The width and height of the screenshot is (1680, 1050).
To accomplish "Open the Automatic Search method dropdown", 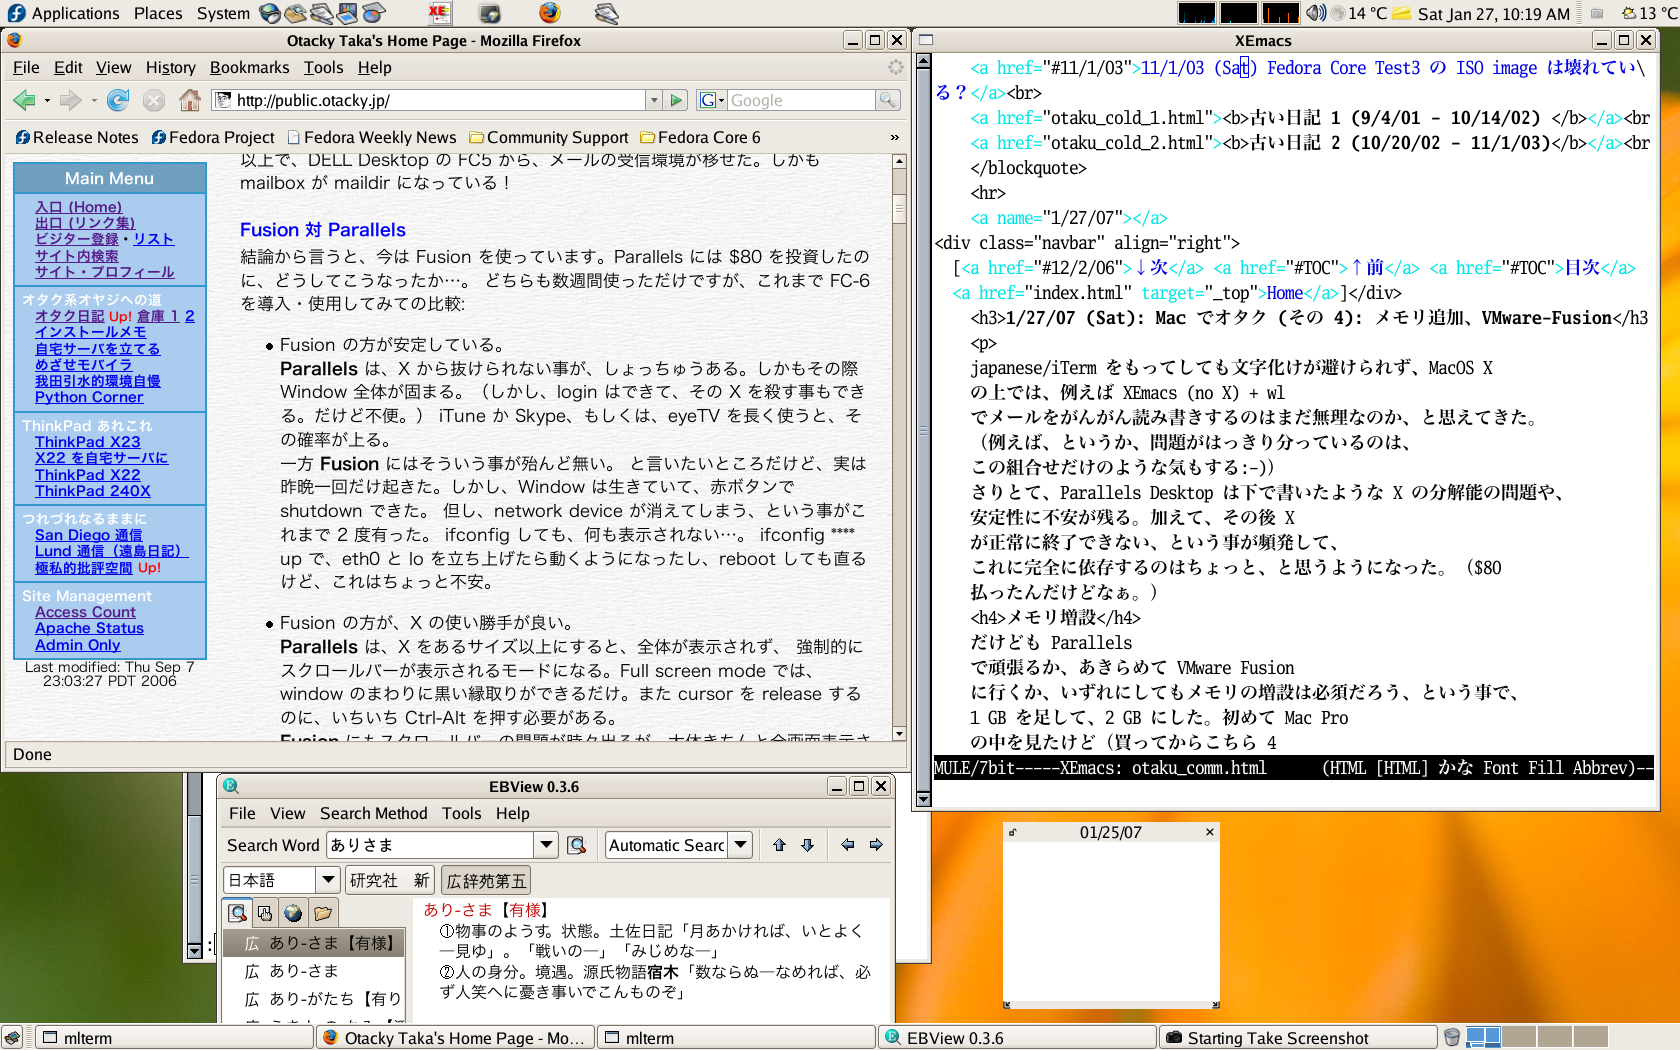I will 740,845.
